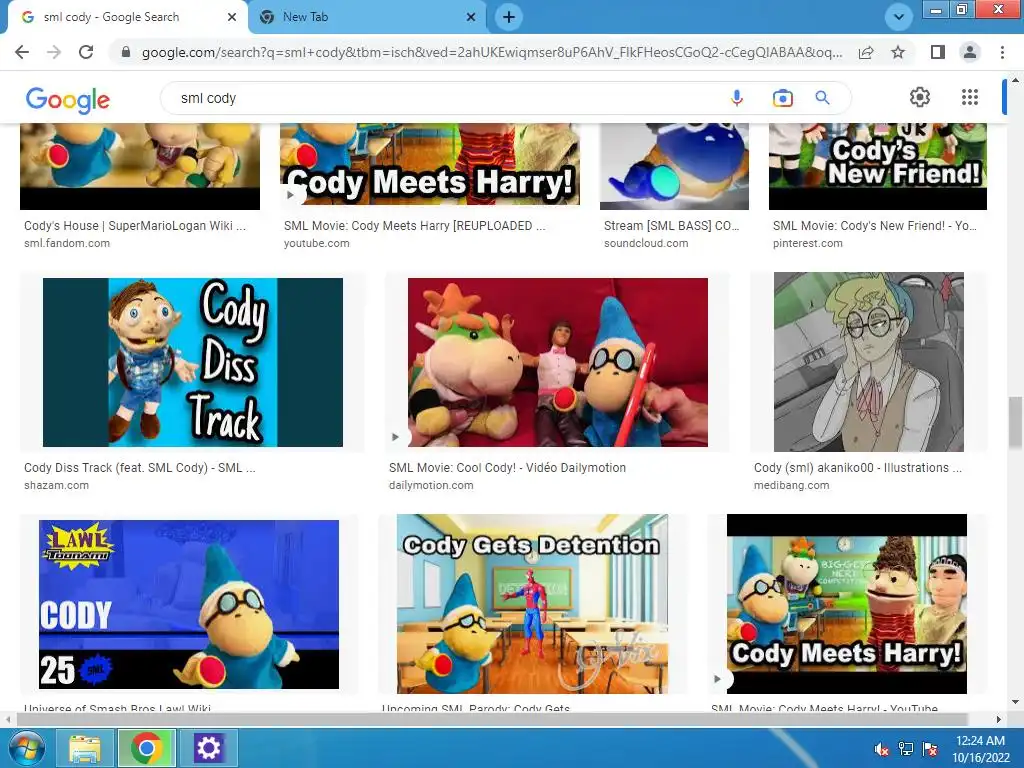Click 'Stream [SML BASS] CO...' link

click(x=671, y=226)
